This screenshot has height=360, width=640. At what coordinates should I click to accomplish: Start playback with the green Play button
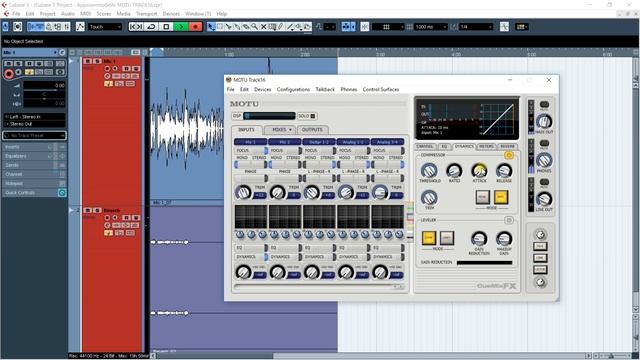[x=180, y=27]
